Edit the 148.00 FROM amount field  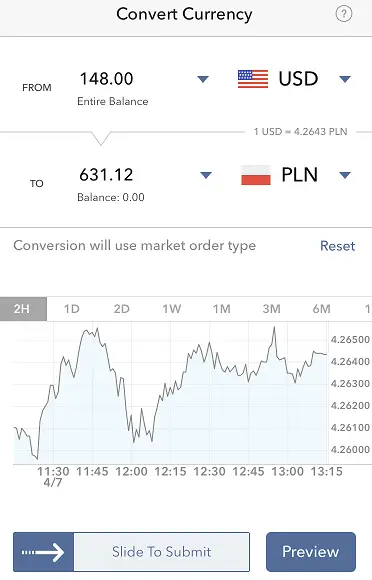tap(106, 79)
